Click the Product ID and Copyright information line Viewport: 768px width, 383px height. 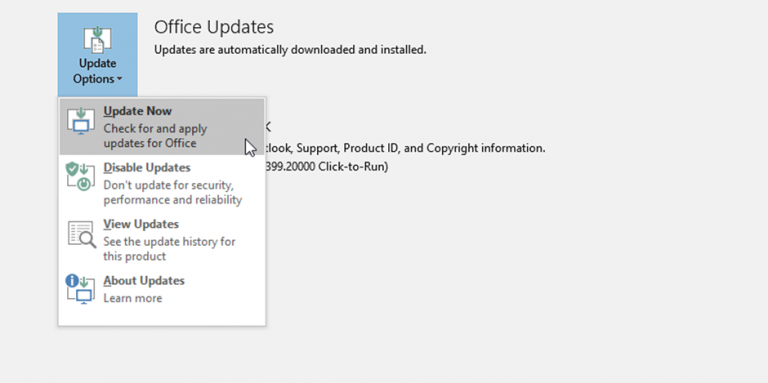coord(406,148)
